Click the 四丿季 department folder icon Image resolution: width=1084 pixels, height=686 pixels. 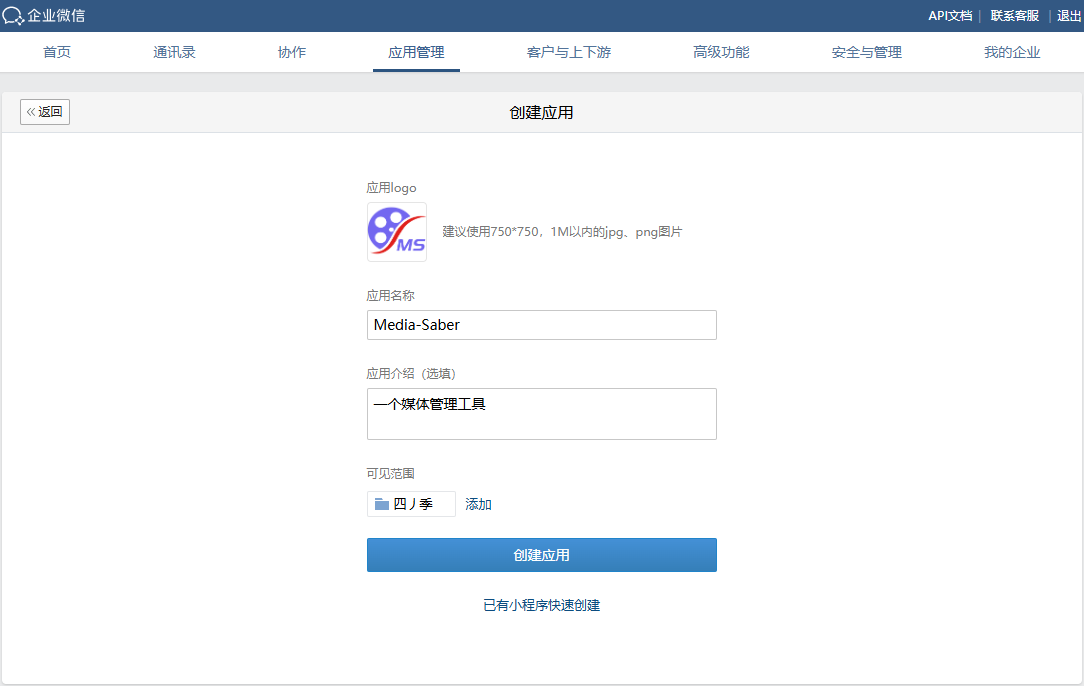click(381, 505)
